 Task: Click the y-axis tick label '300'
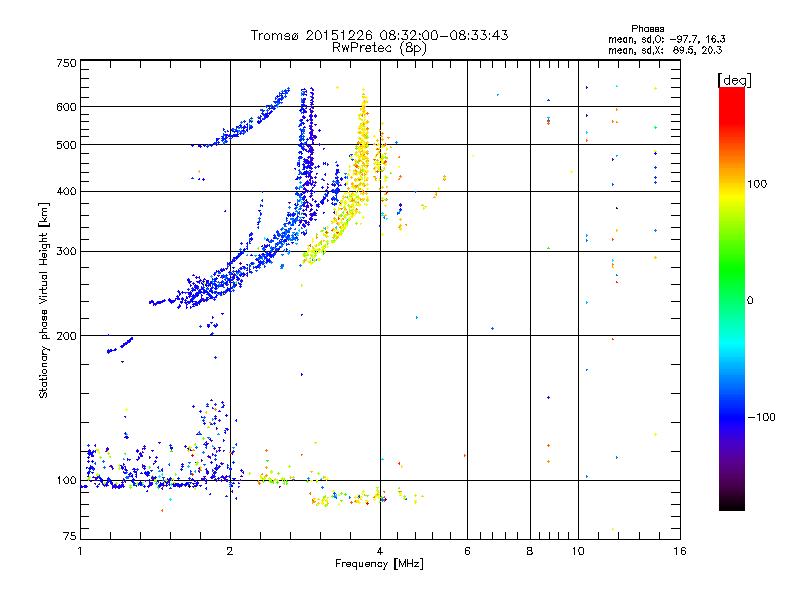pos(66,252)
